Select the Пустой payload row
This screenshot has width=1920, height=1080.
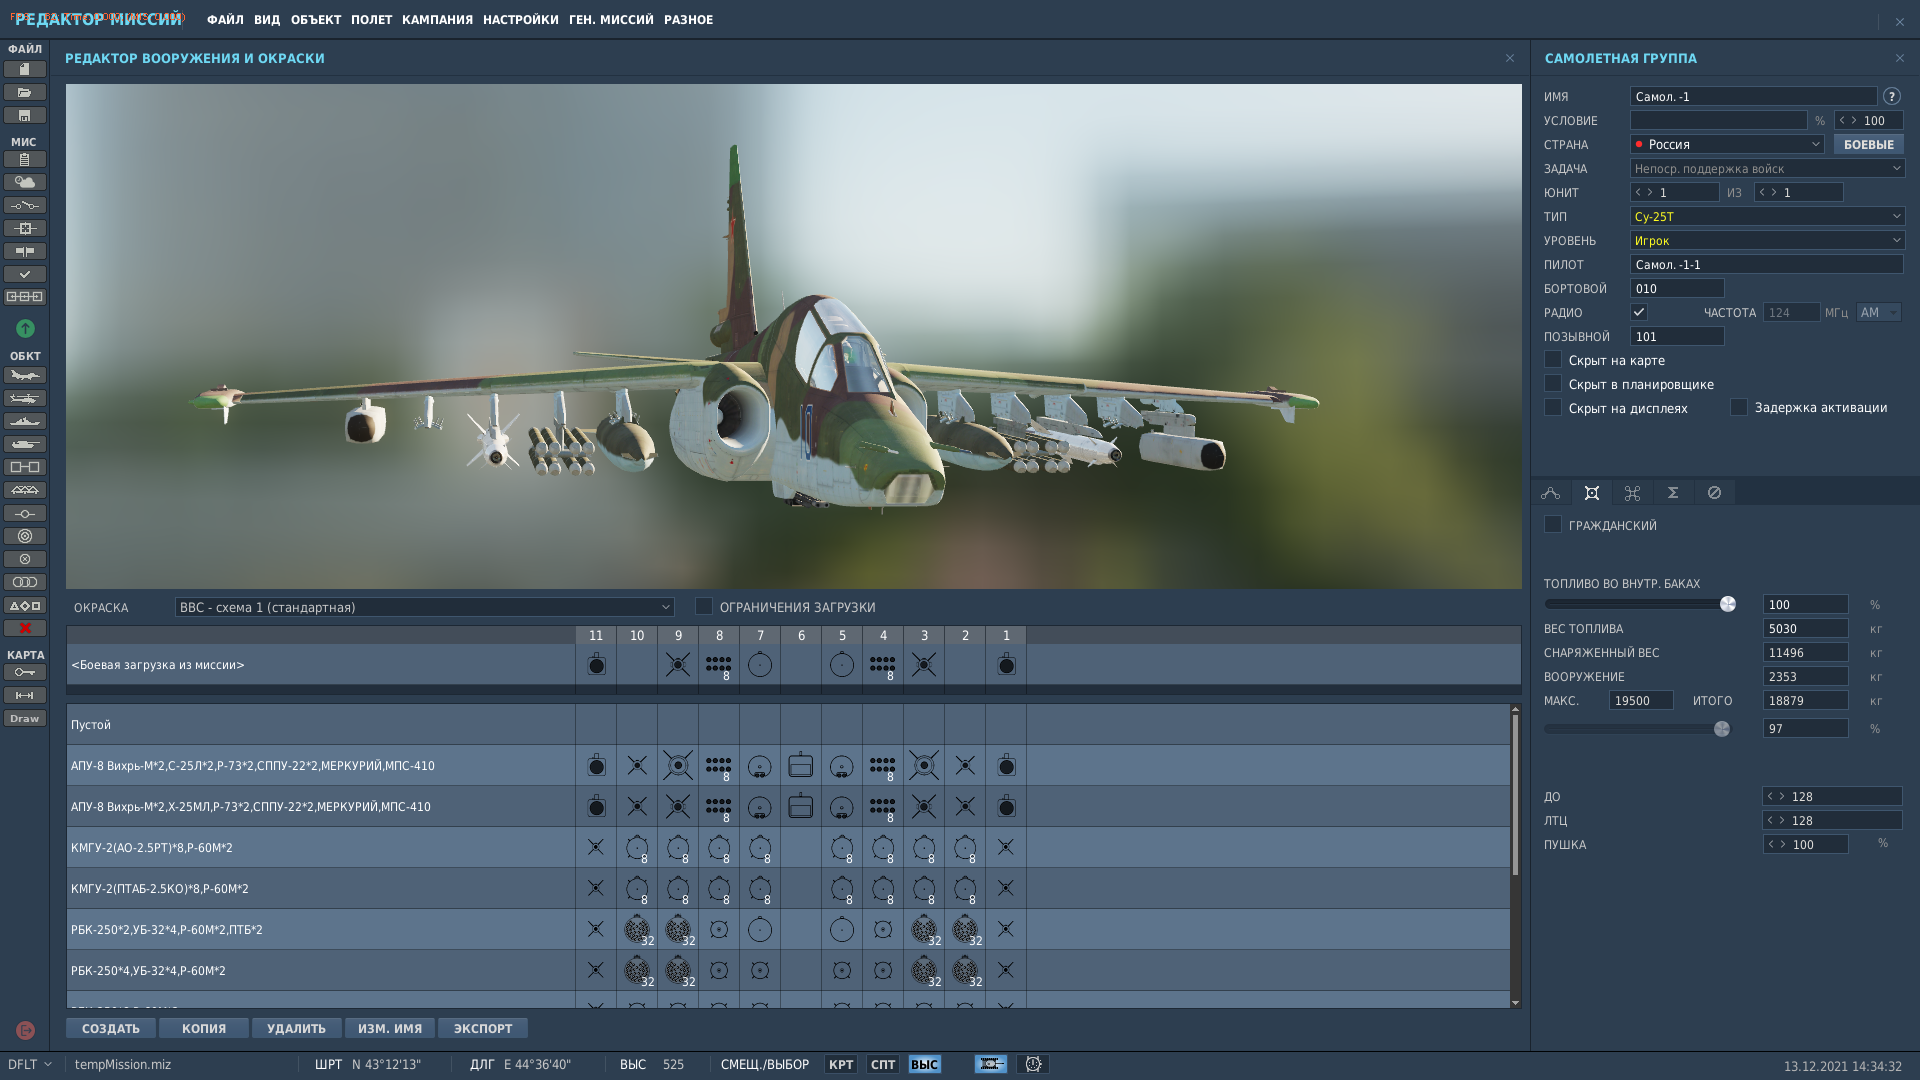click(788, 724)
